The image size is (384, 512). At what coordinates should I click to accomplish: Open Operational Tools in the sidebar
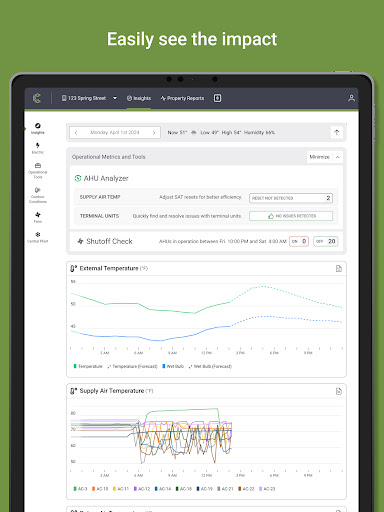pos(38,171)
